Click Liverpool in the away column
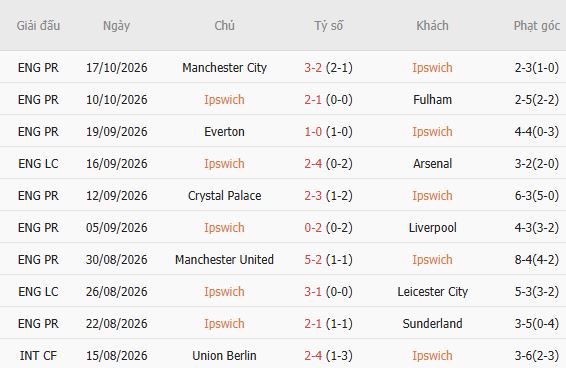The height and width of the screenshot is (368, 566). point(432,228)
